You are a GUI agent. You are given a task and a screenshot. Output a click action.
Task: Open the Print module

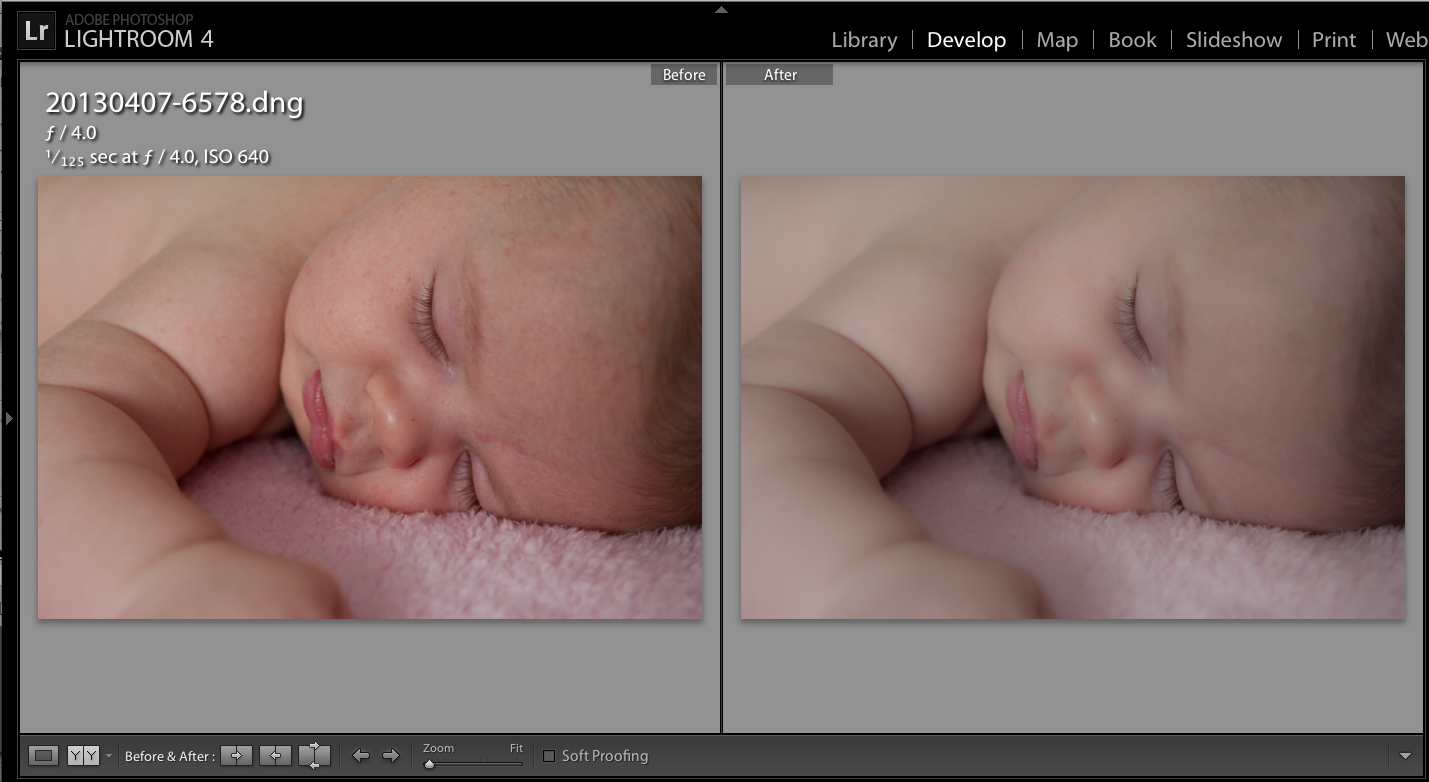point(1333,40)
